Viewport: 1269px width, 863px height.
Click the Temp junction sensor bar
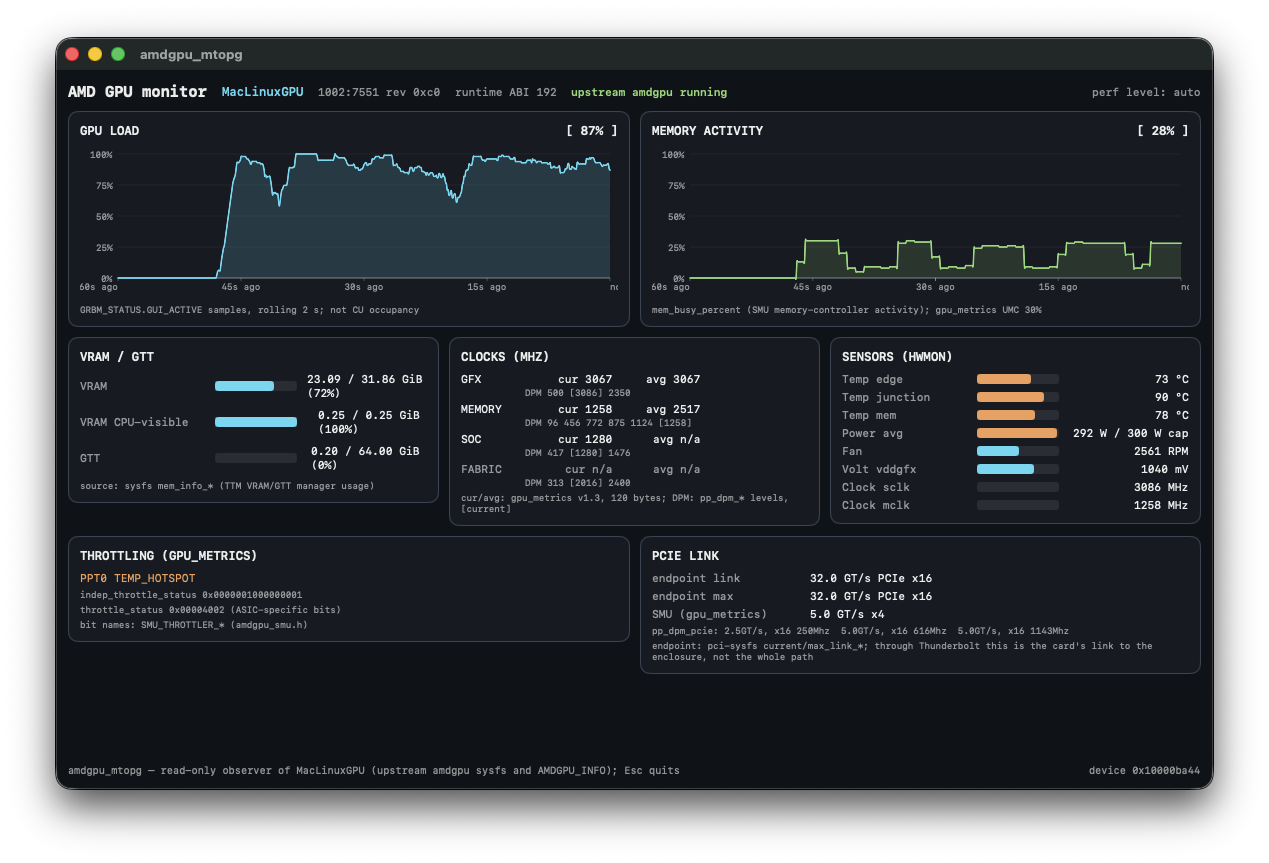(1018, 397)
